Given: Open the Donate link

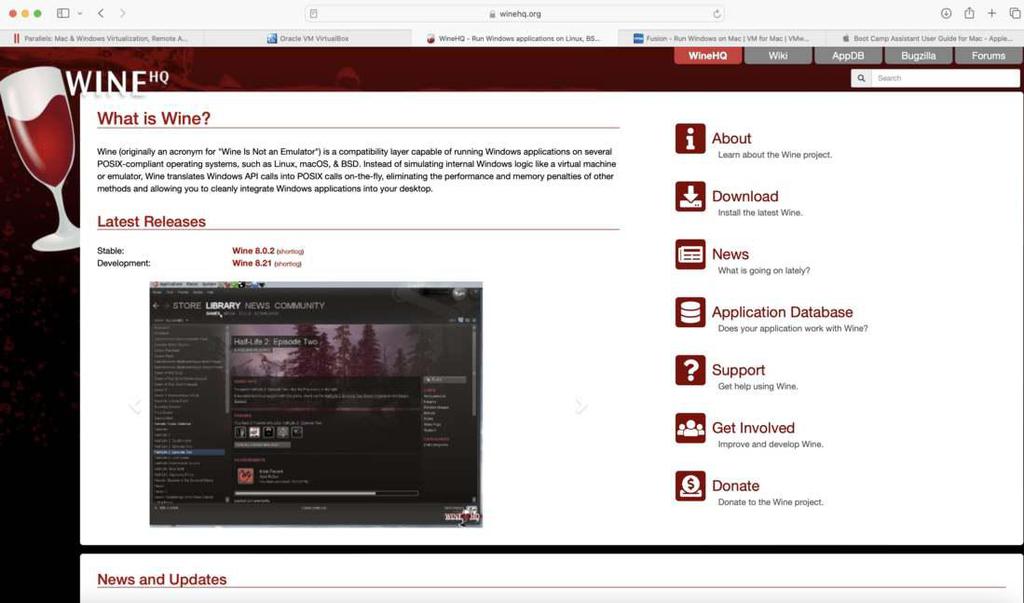Looking at the screenshot, I should (x=735, y=486).
